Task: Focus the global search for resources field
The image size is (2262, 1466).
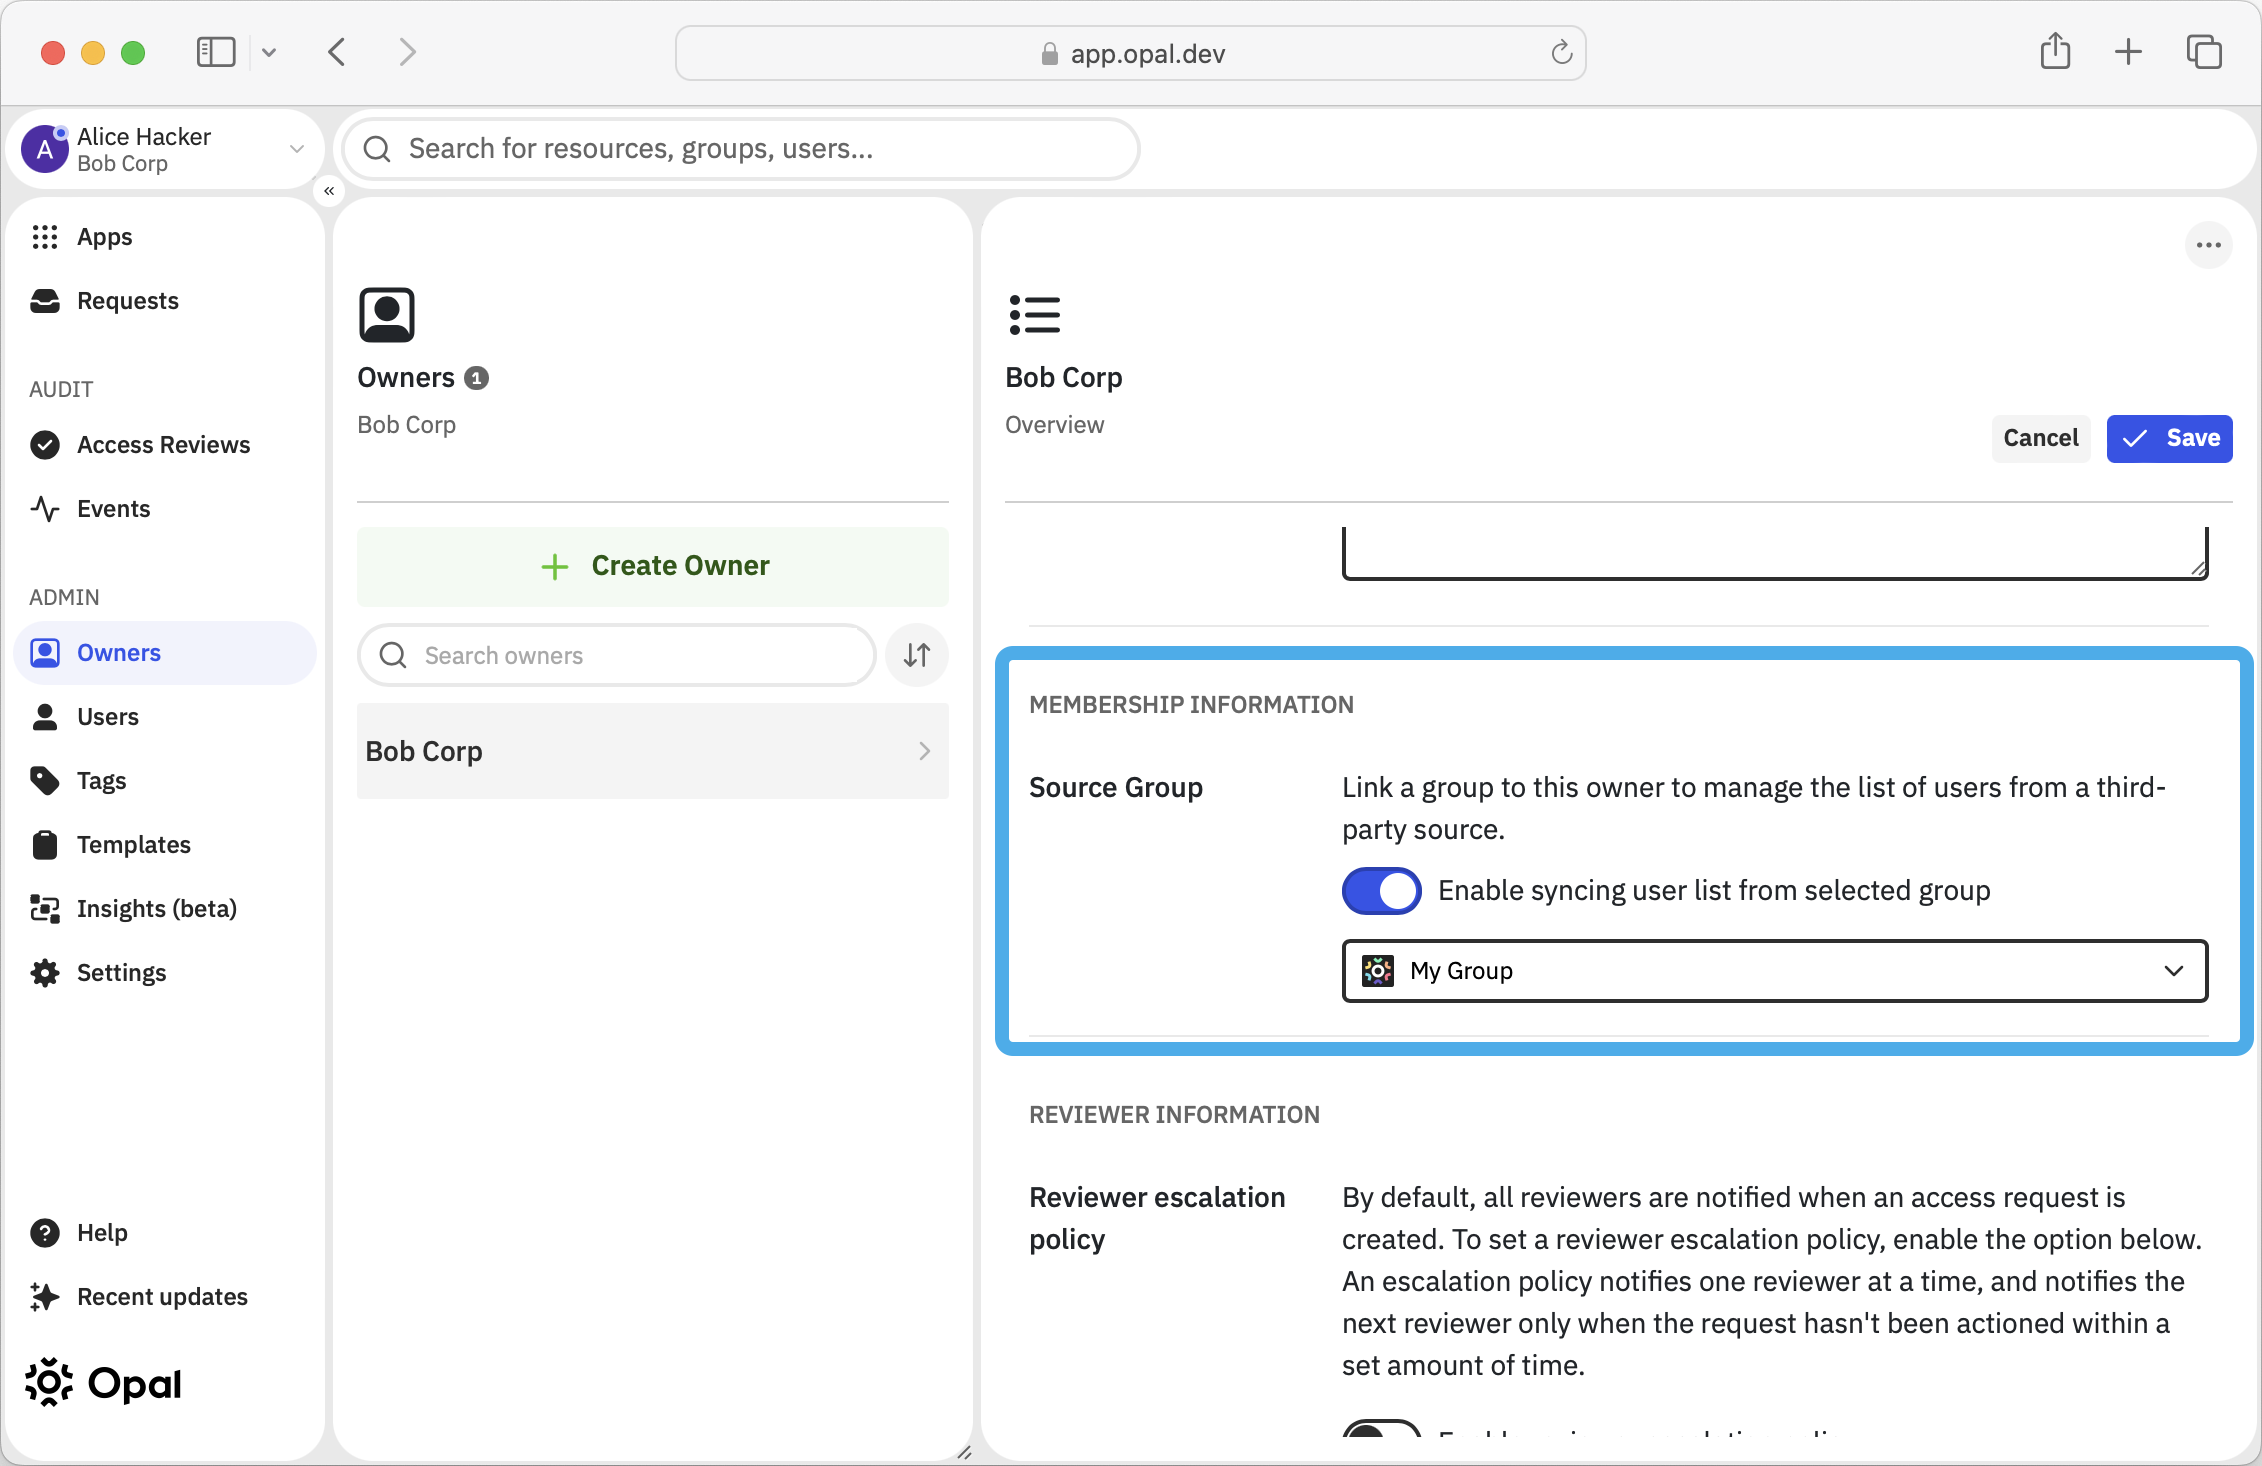Action: tap(741, 149)
